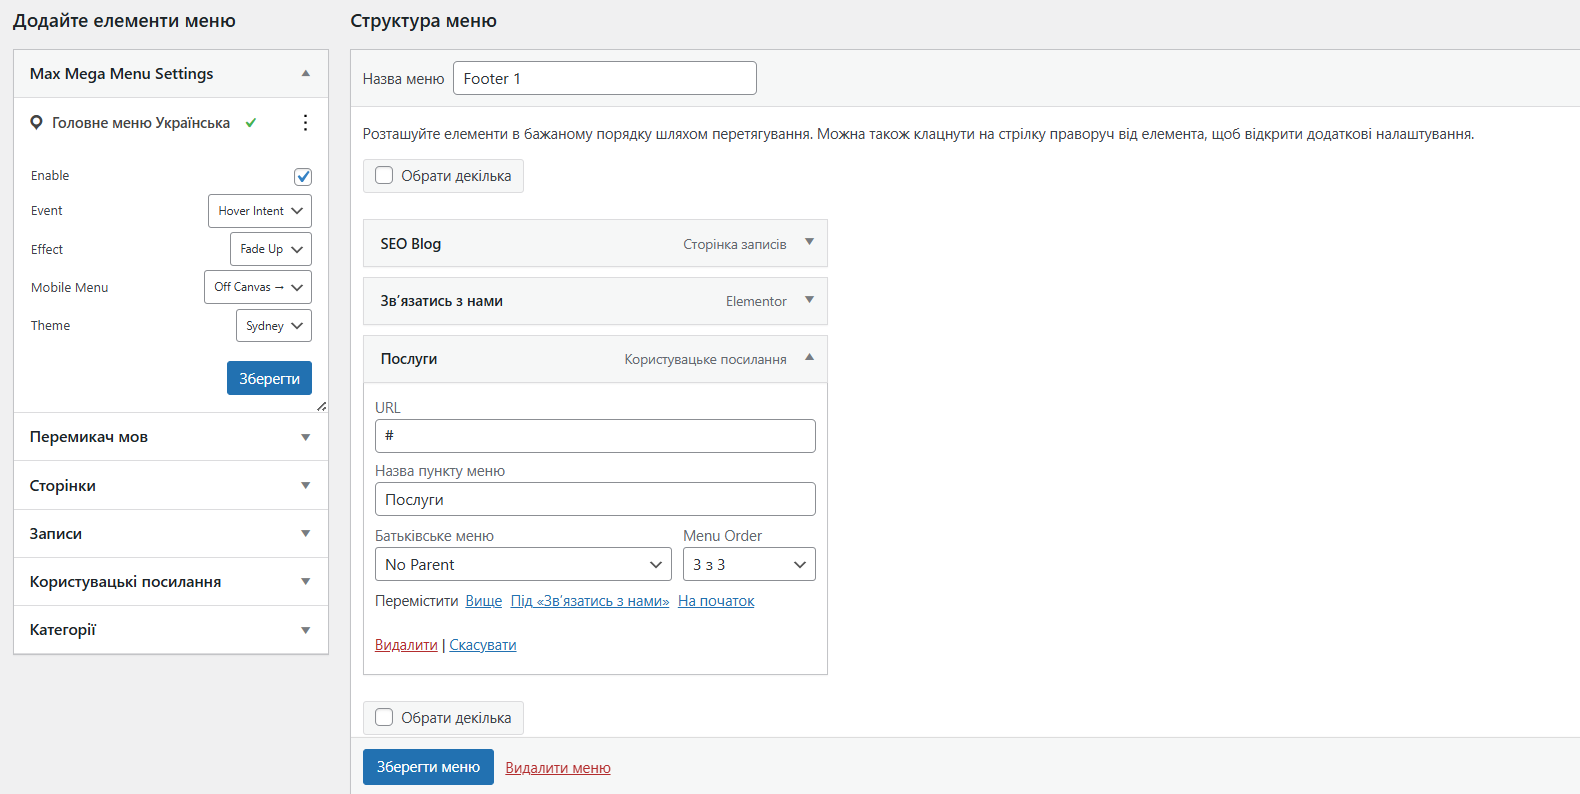Expand the Зв'язатись з нами item arrow
This screenshot has width=1580, height=794.
click(x=809, y=300)
